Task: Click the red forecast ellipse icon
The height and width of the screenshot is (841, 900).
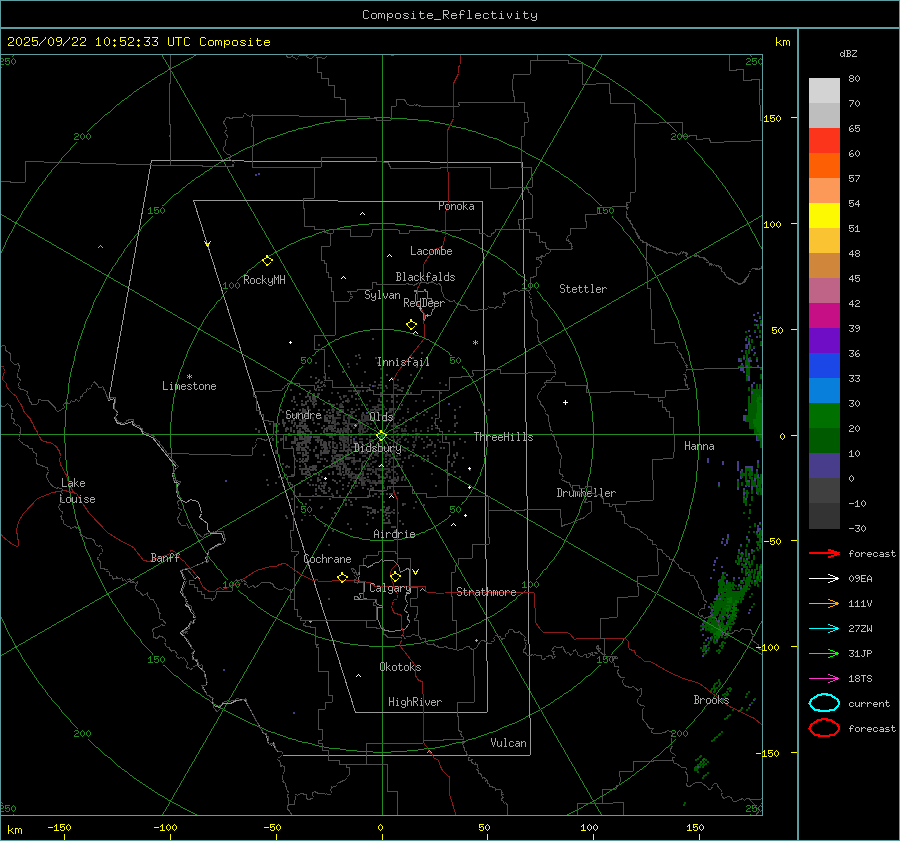Action: [x=824, y=728]
